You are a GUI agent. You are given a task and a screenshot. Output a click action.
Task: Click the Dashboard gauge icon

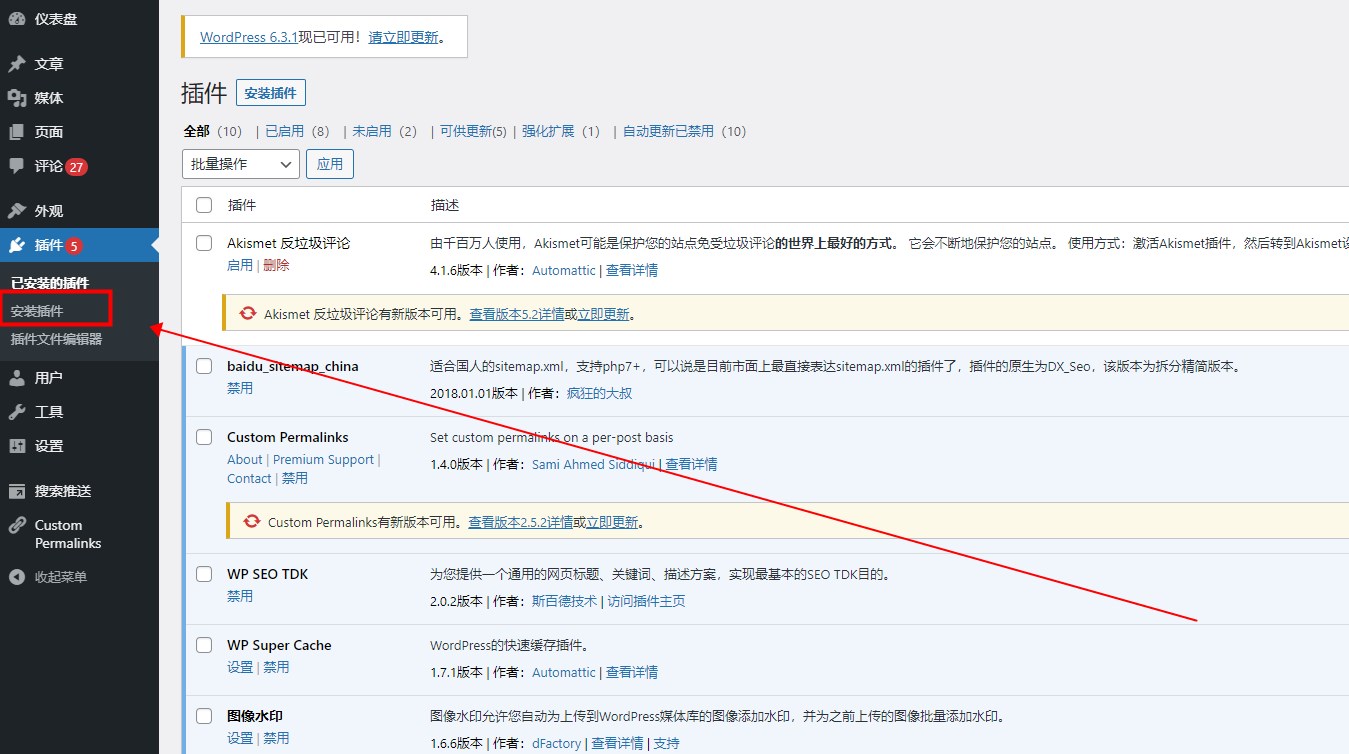[x=16, y=19]
